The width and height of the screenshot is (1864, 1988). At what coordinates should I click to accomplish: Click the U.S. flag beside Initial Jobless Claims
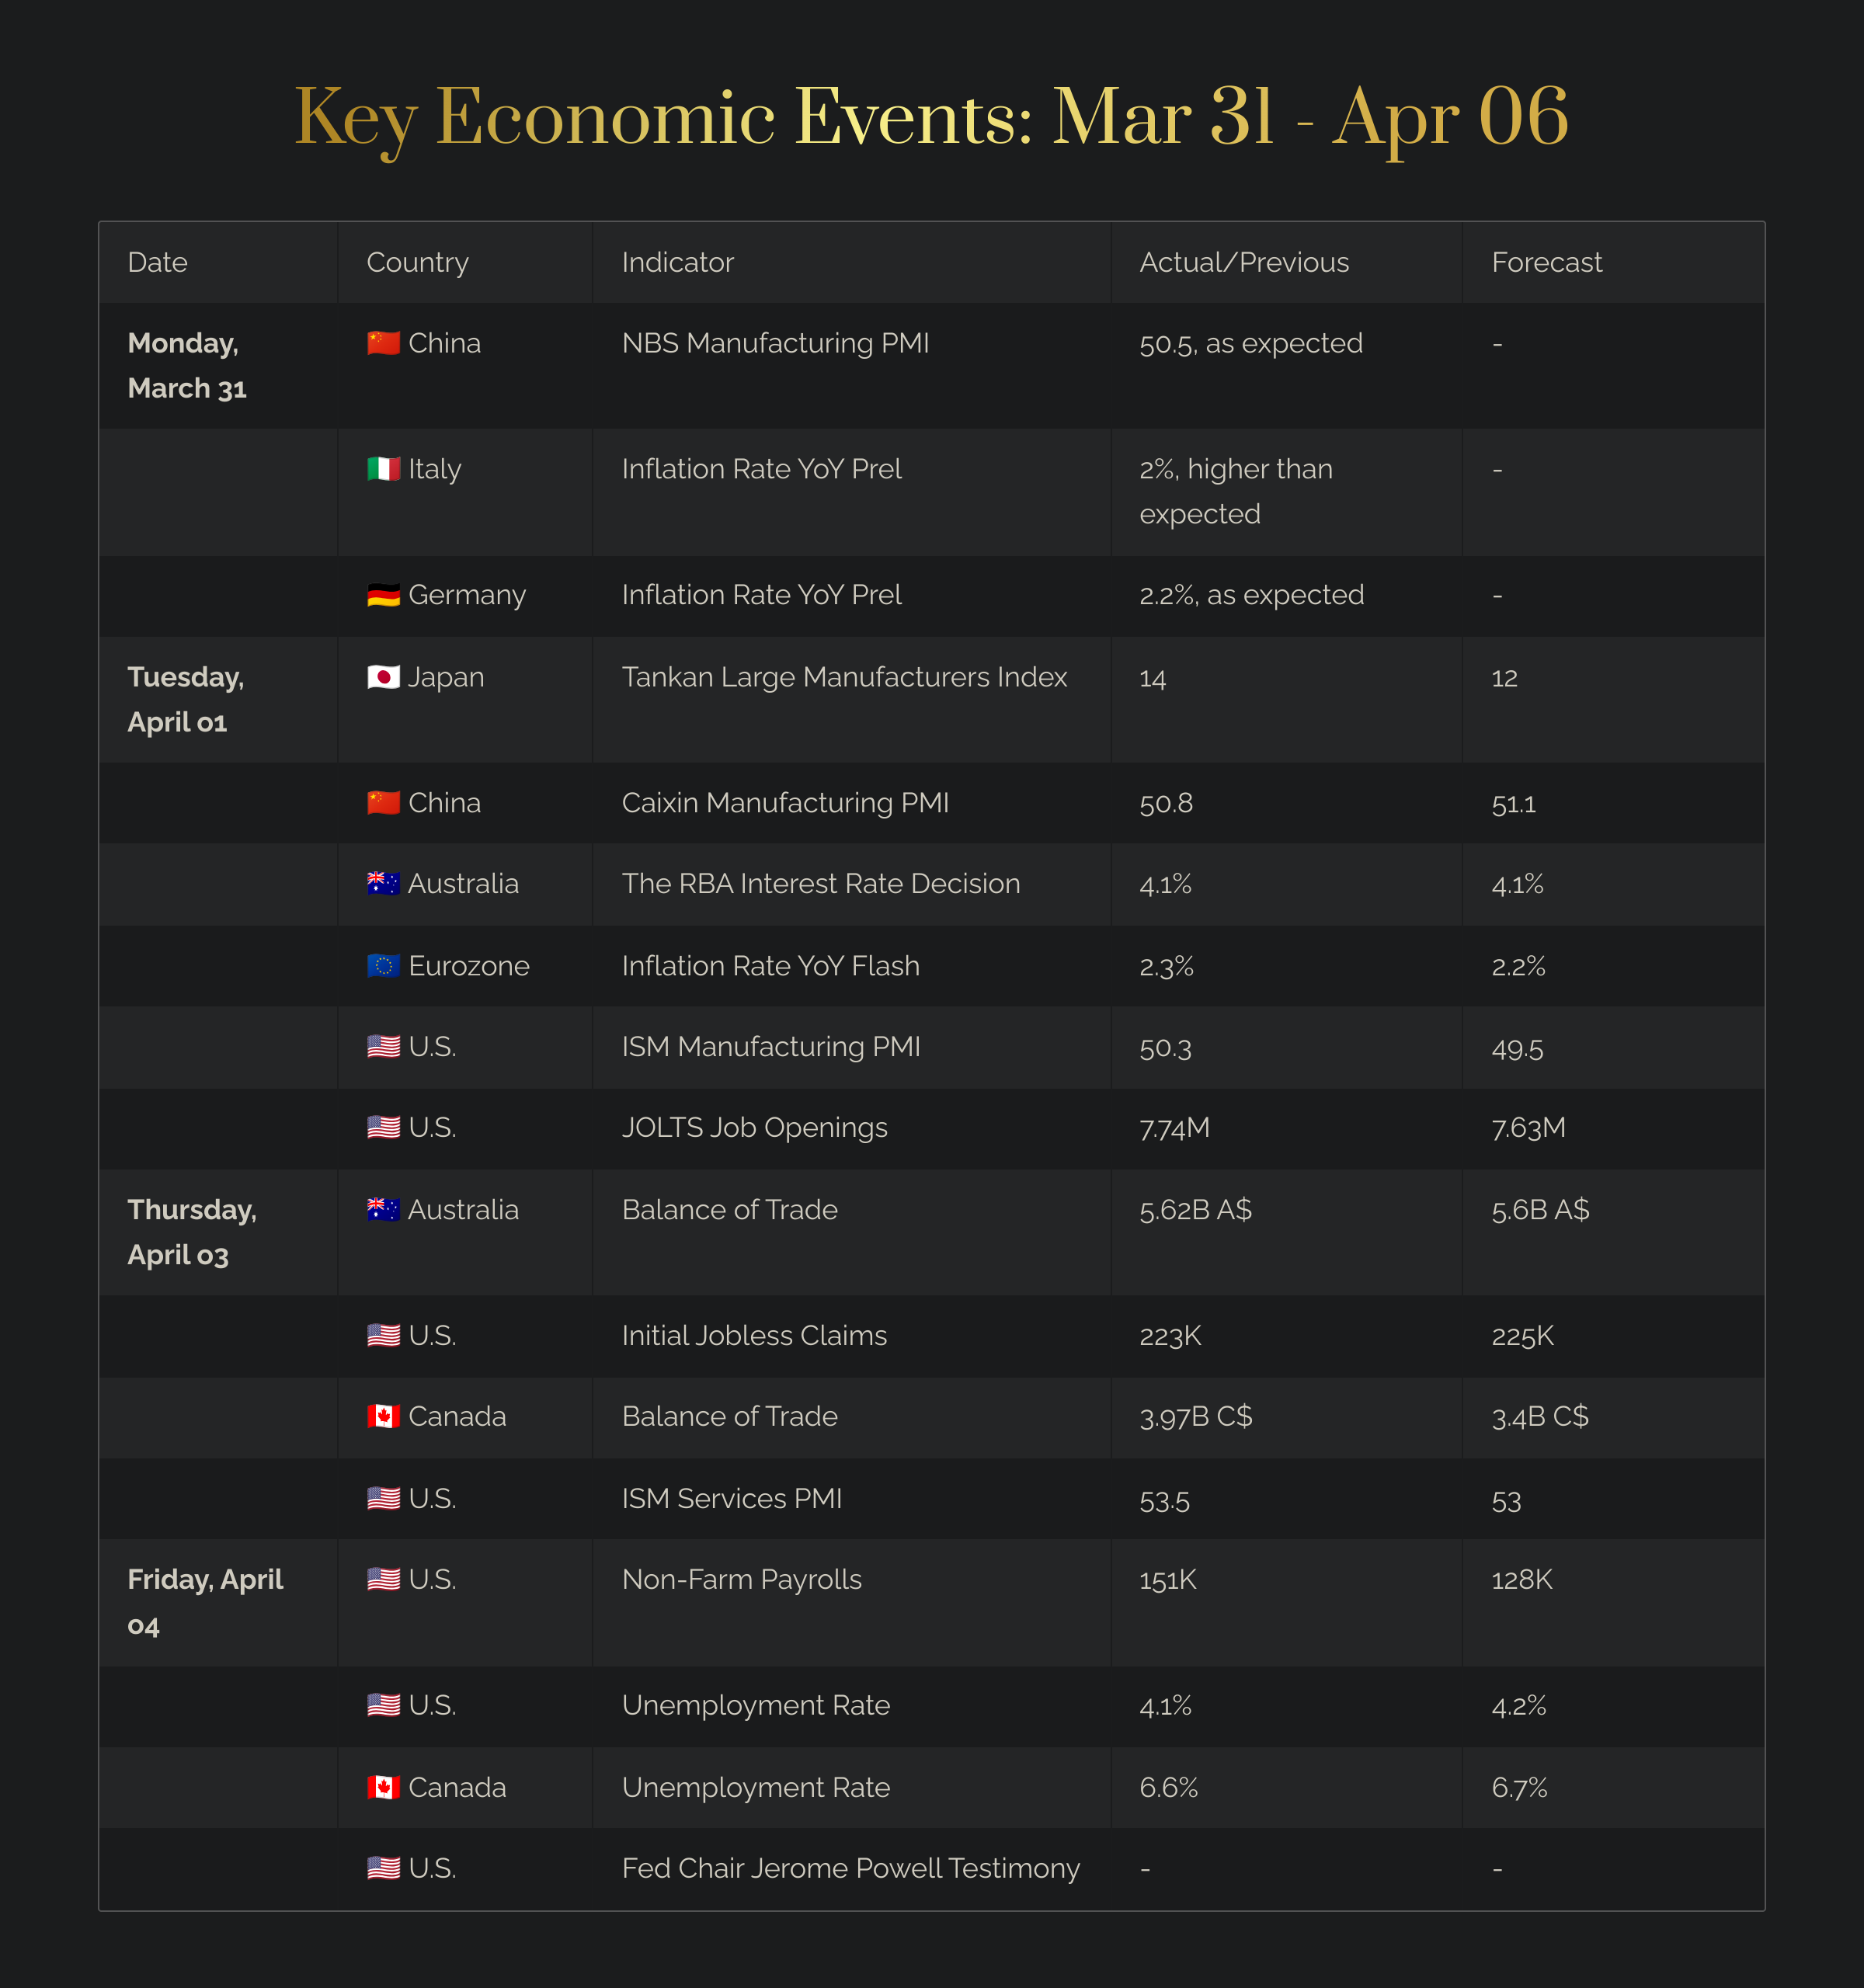[383, 1336]
